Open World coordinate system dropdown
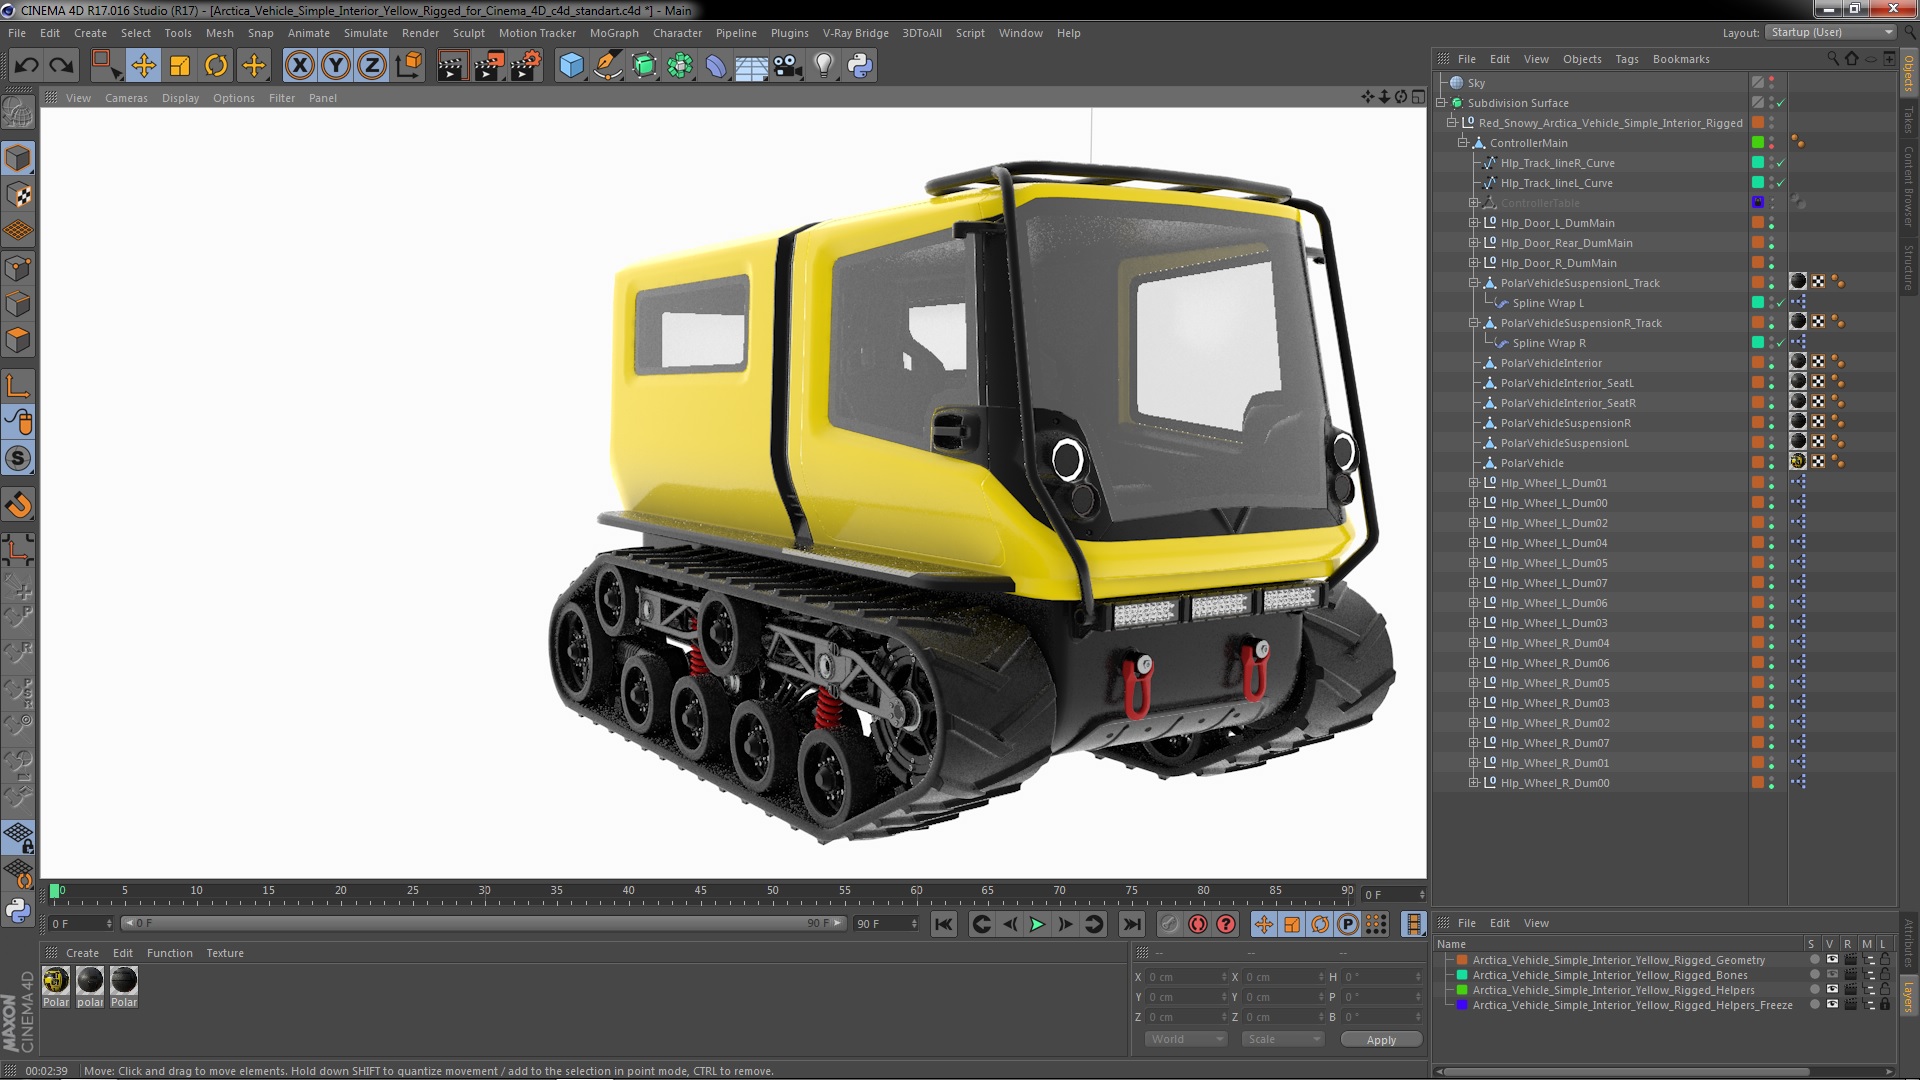This screenshot has width=1920, height=1080. (1186, 1039)
